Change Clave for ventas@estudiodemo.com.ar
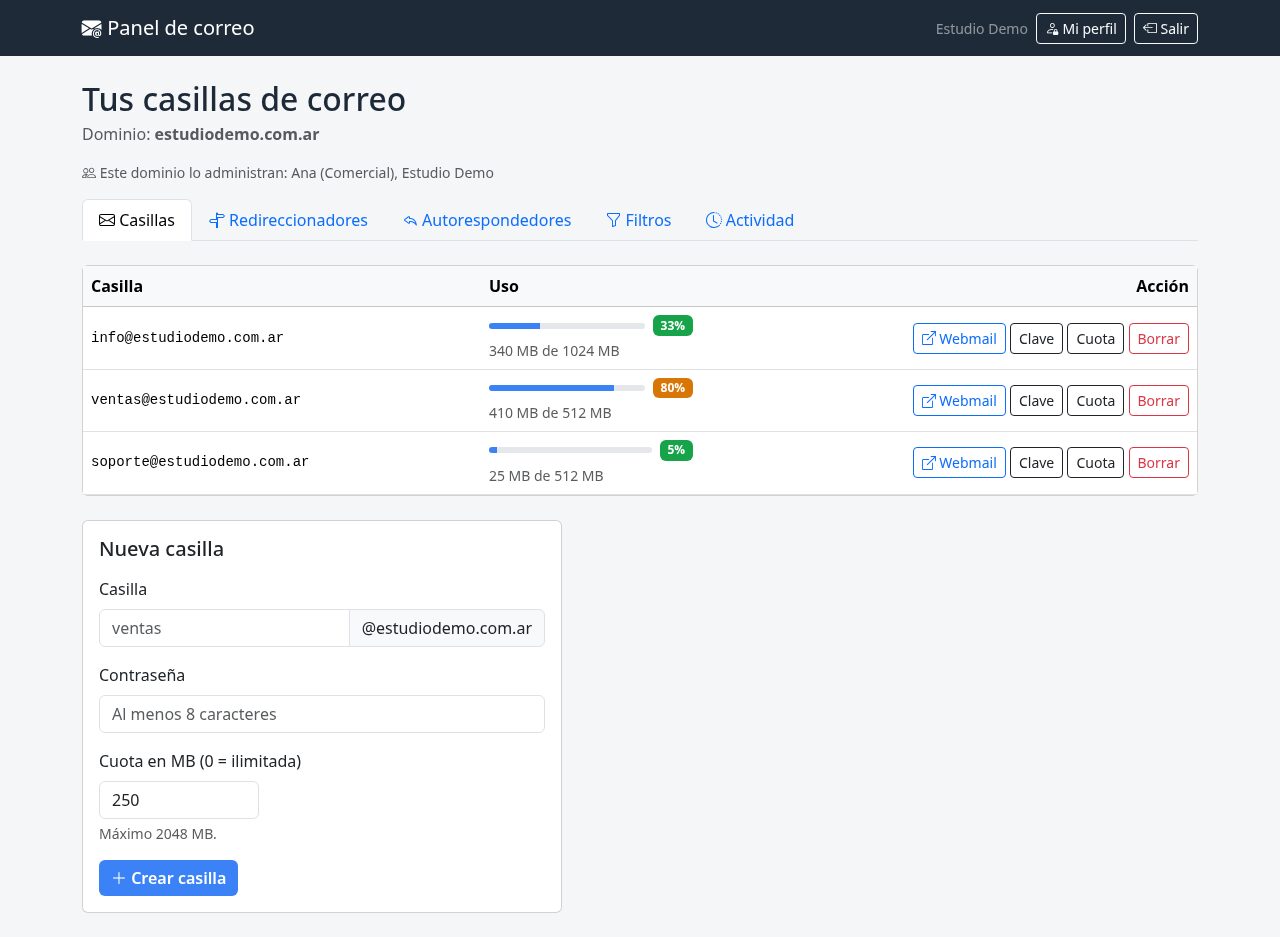The image size is (1280, 937). pyautogui.click(x=1036, y=401)
